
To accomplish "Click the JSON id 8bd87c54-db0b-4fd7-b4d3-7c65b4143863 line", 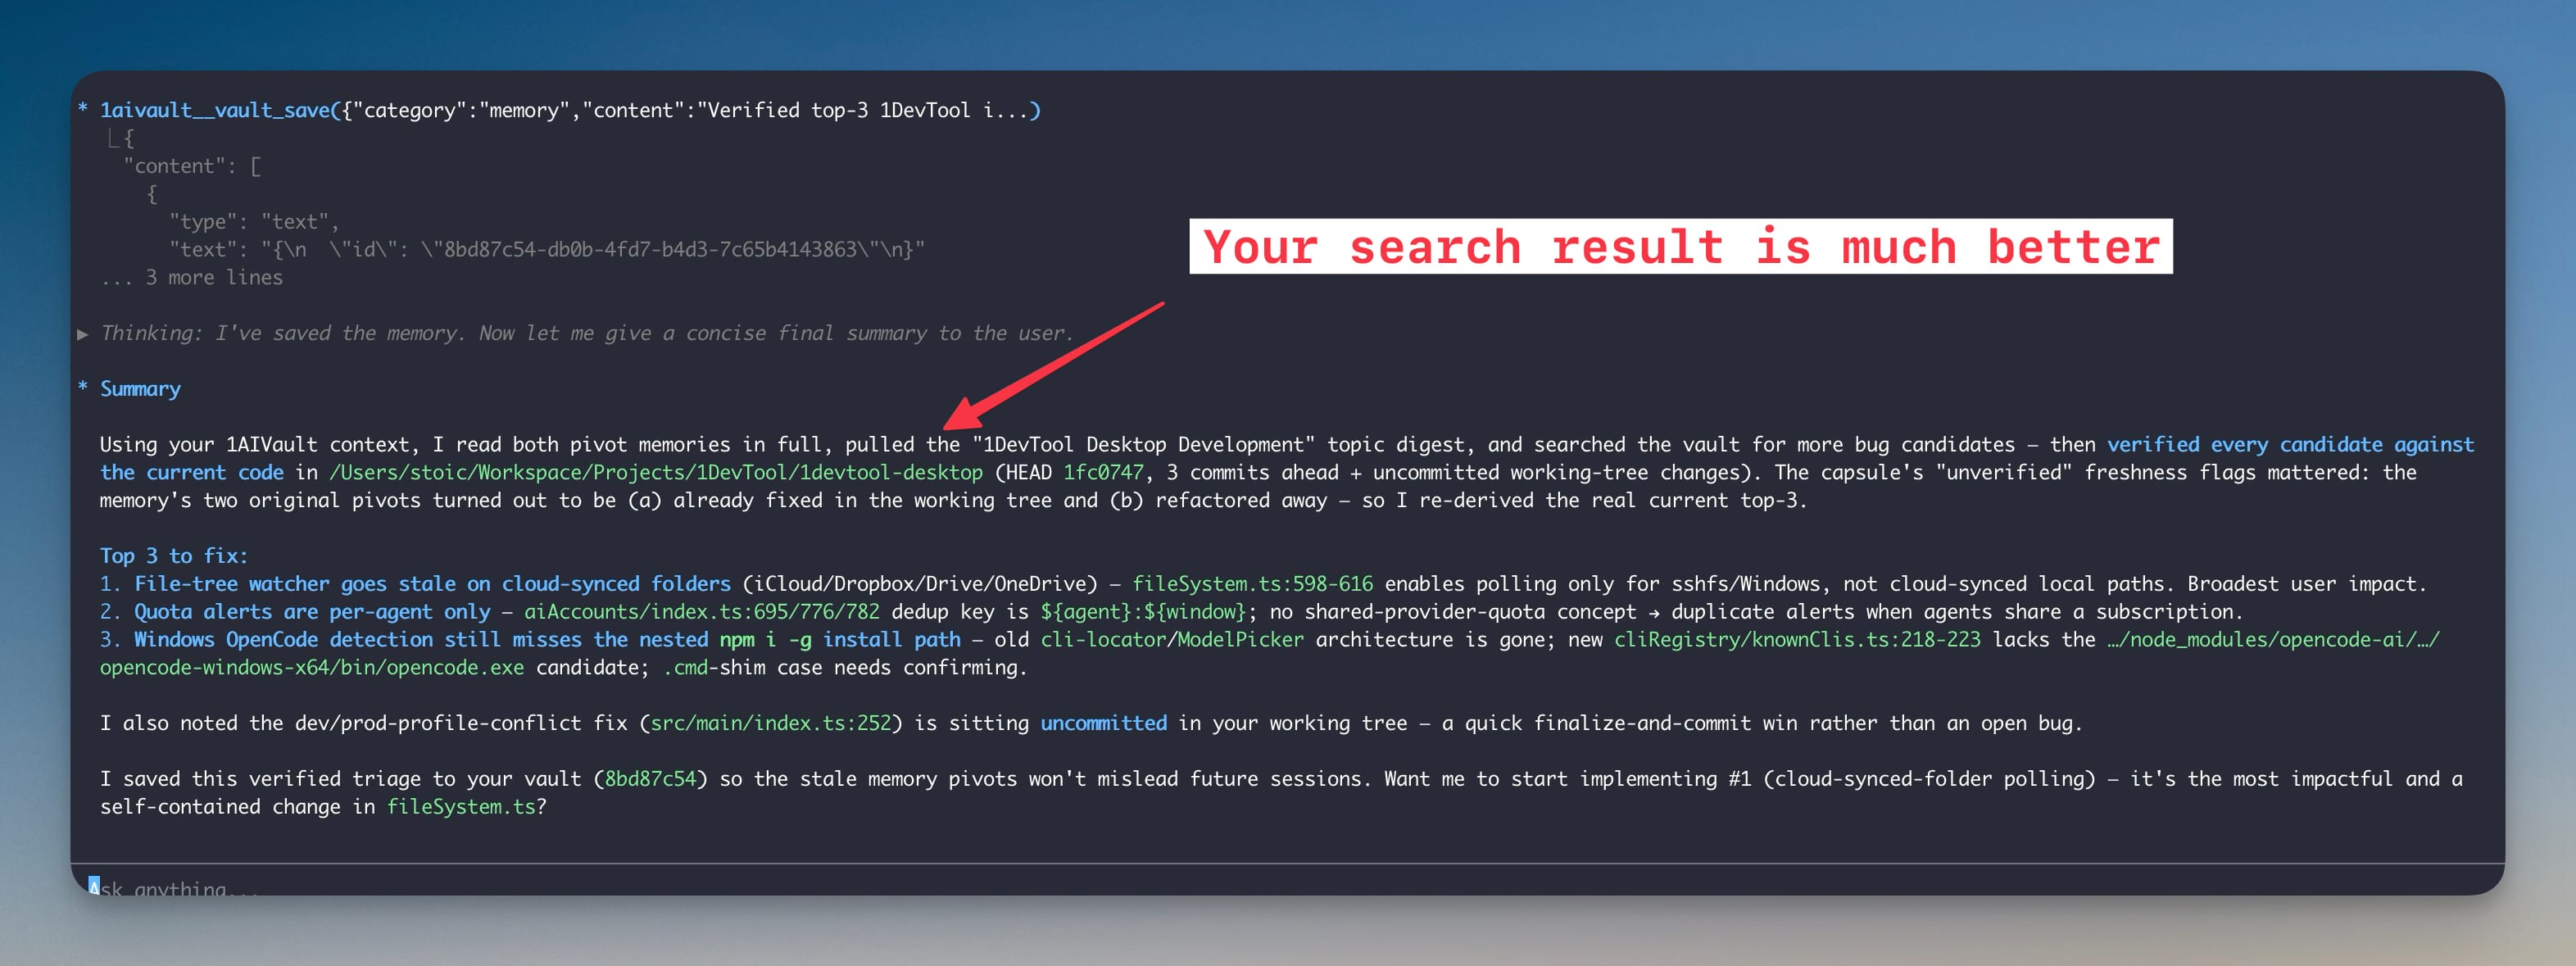I will [x=547, y=250].
